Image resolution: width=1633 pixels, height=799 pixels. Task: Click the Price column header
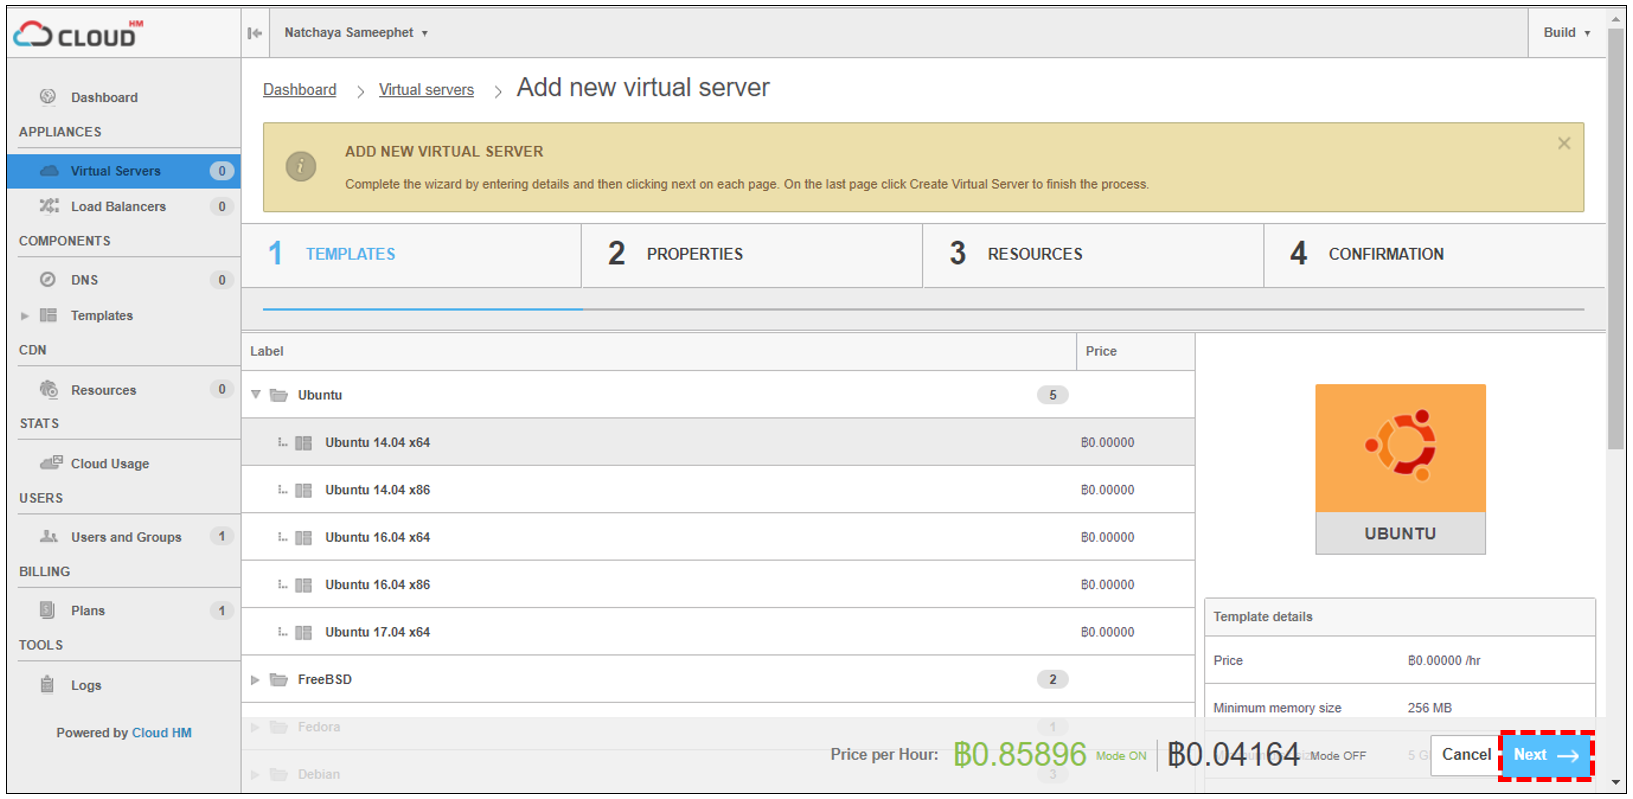1136,352
